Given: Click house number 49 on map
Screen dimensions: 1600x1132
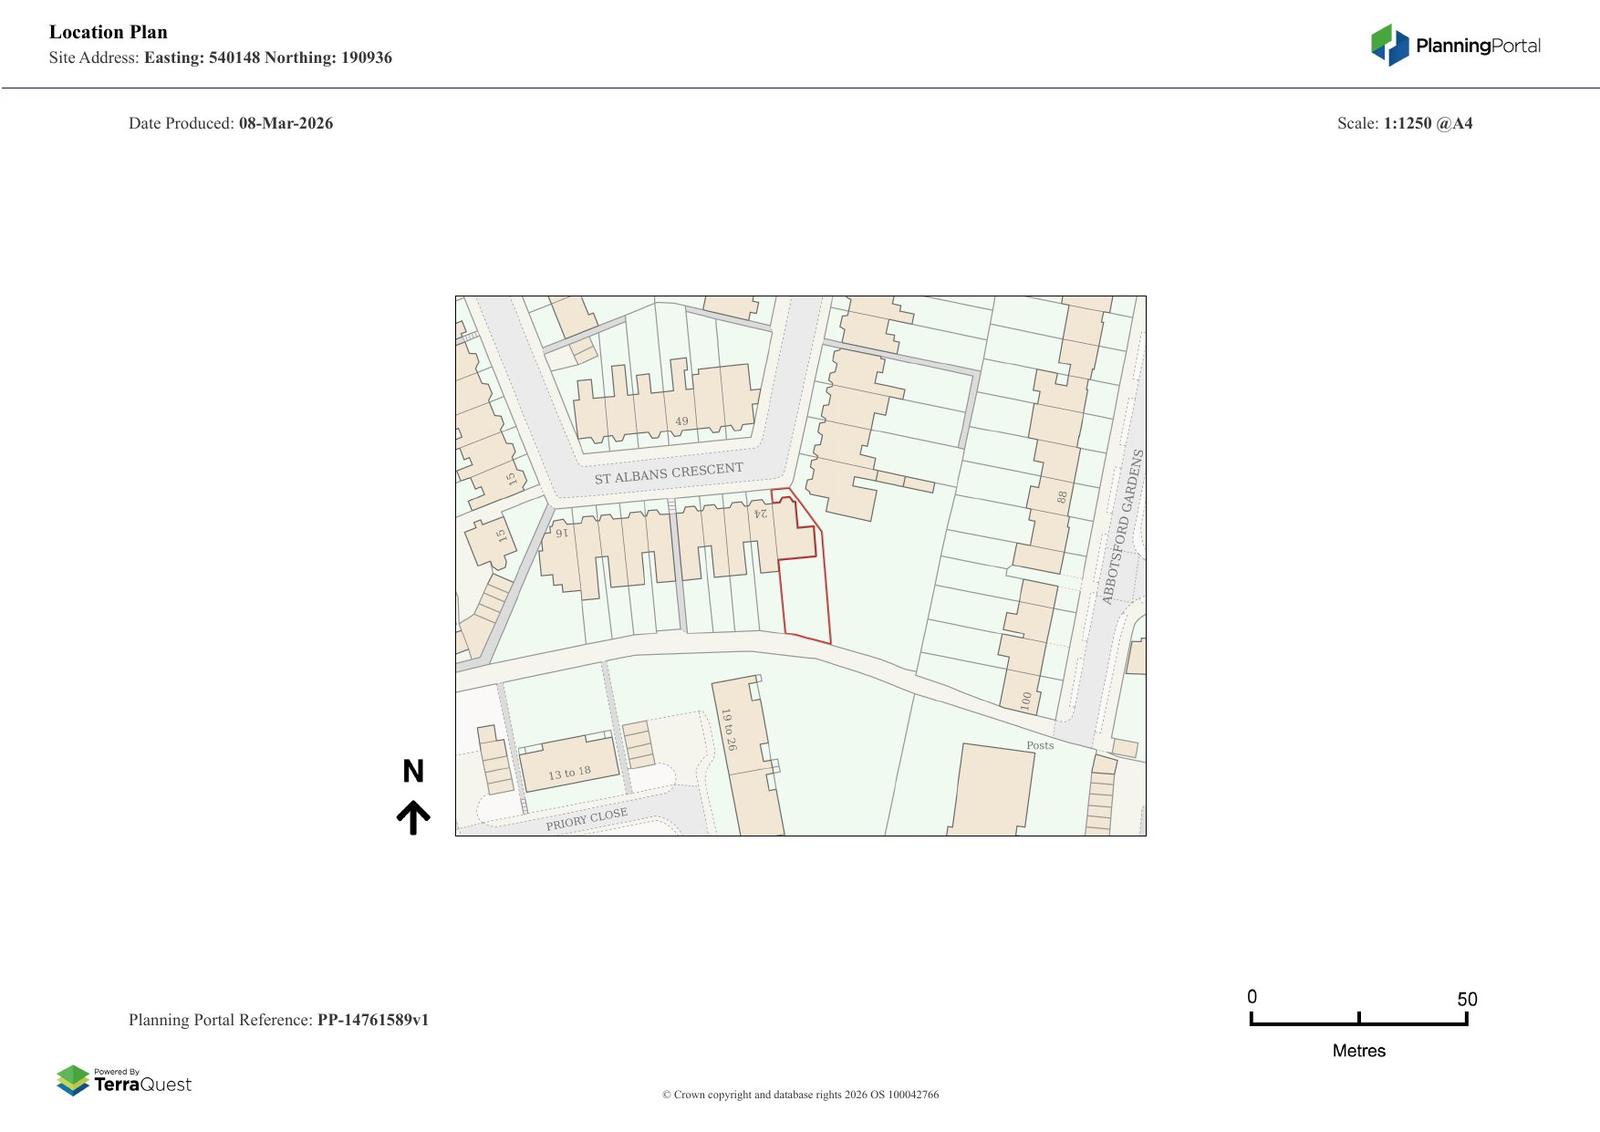Looking at the screenshot, I should pos(681,421).
